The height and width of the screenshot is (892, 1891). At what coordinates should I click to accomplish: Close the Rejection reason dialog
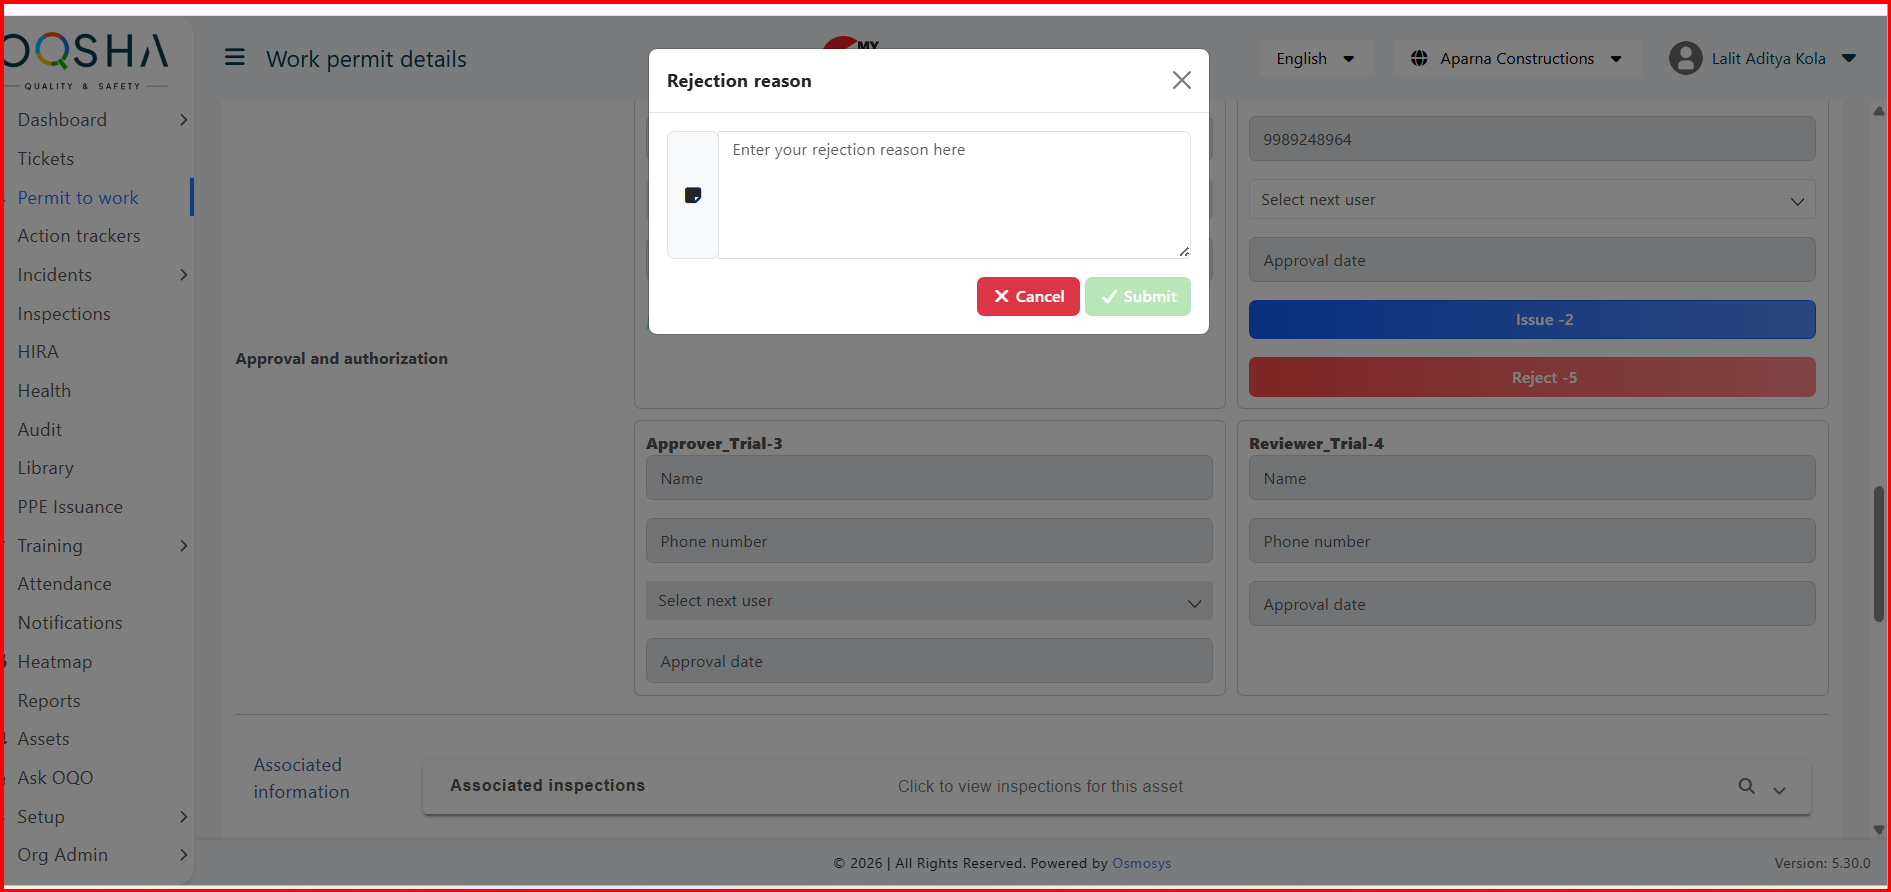pyautogui.click(x=1181, y=80)
